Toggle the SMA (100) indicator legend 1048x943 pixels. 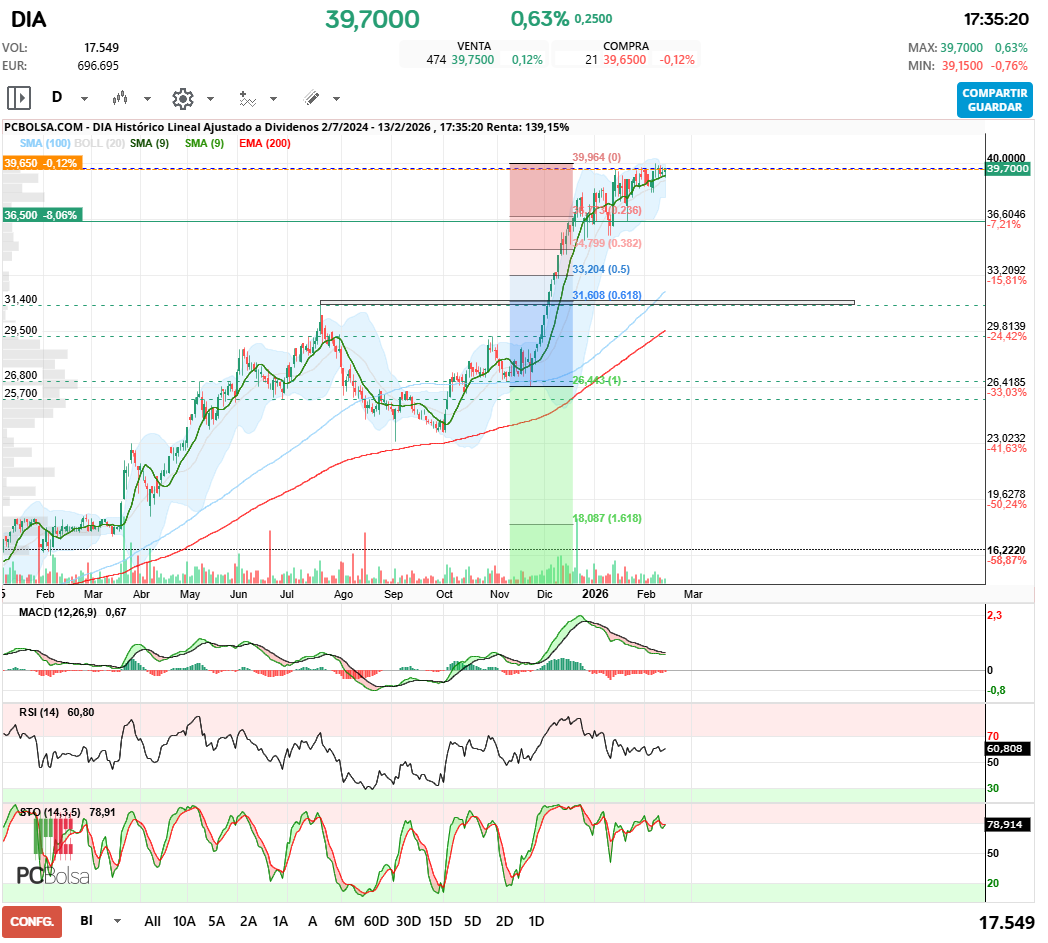[45, 144]
